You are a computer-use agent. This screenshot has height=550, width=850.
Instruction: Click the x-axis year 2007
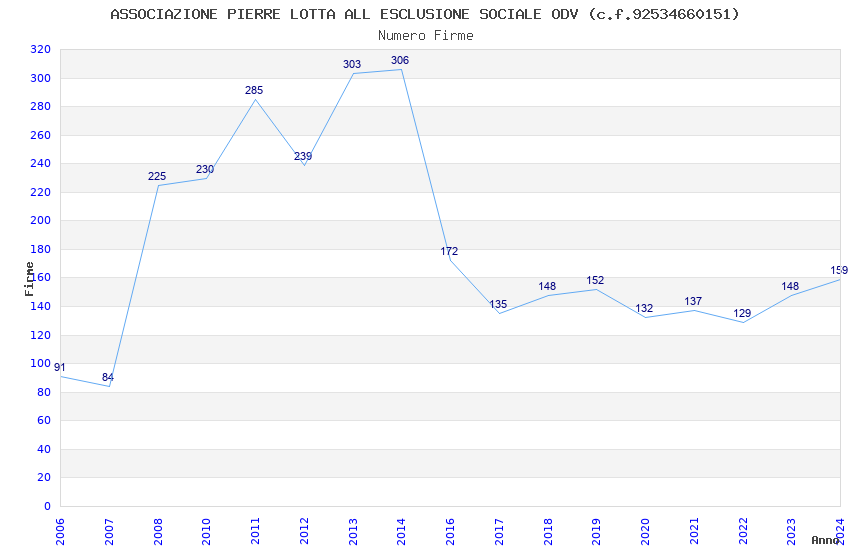click(109, 532)
